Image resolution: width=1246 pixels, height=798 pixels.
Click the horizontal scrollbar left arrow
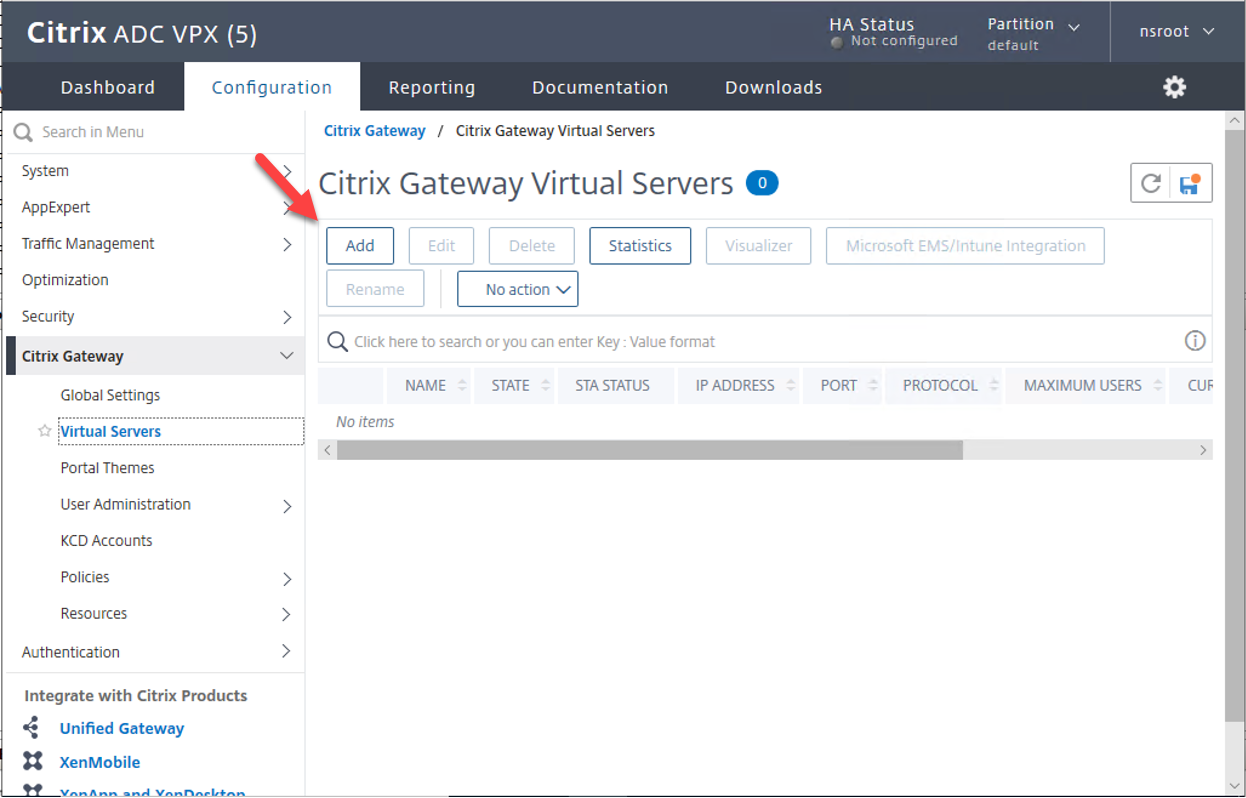[x=327, y=450]
